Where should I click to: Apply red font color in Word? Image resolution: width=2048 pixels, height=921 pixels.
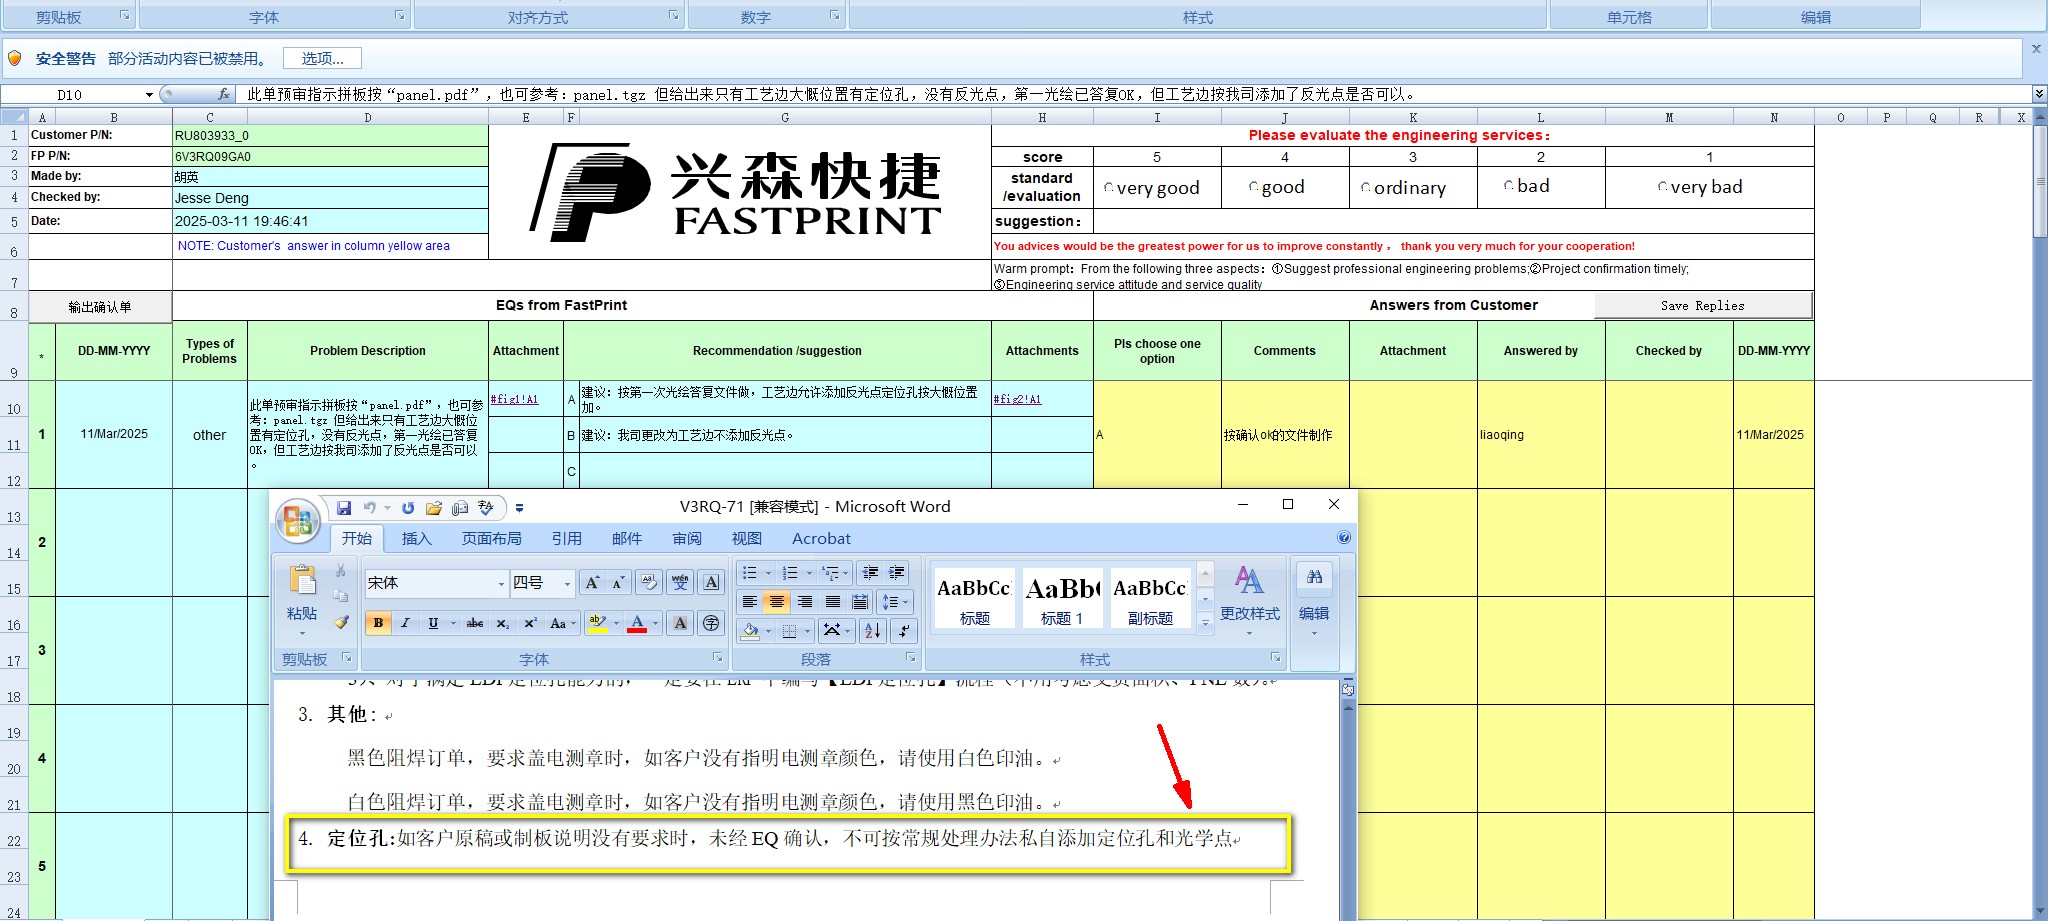[x=637, y=623]
